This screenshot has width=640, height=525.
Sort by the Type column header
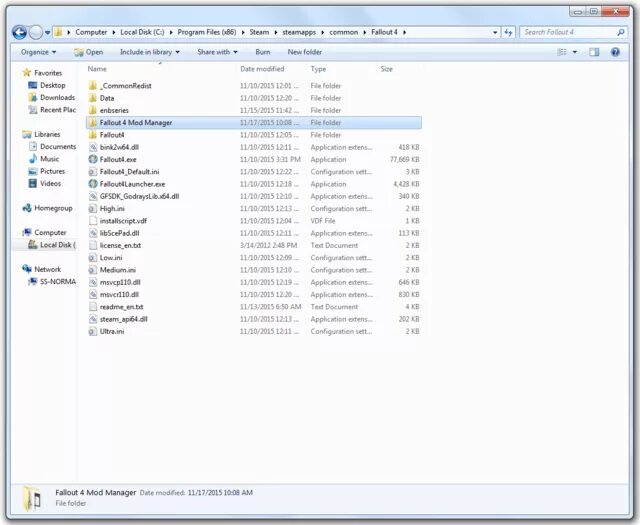click(x=318, y=69)
